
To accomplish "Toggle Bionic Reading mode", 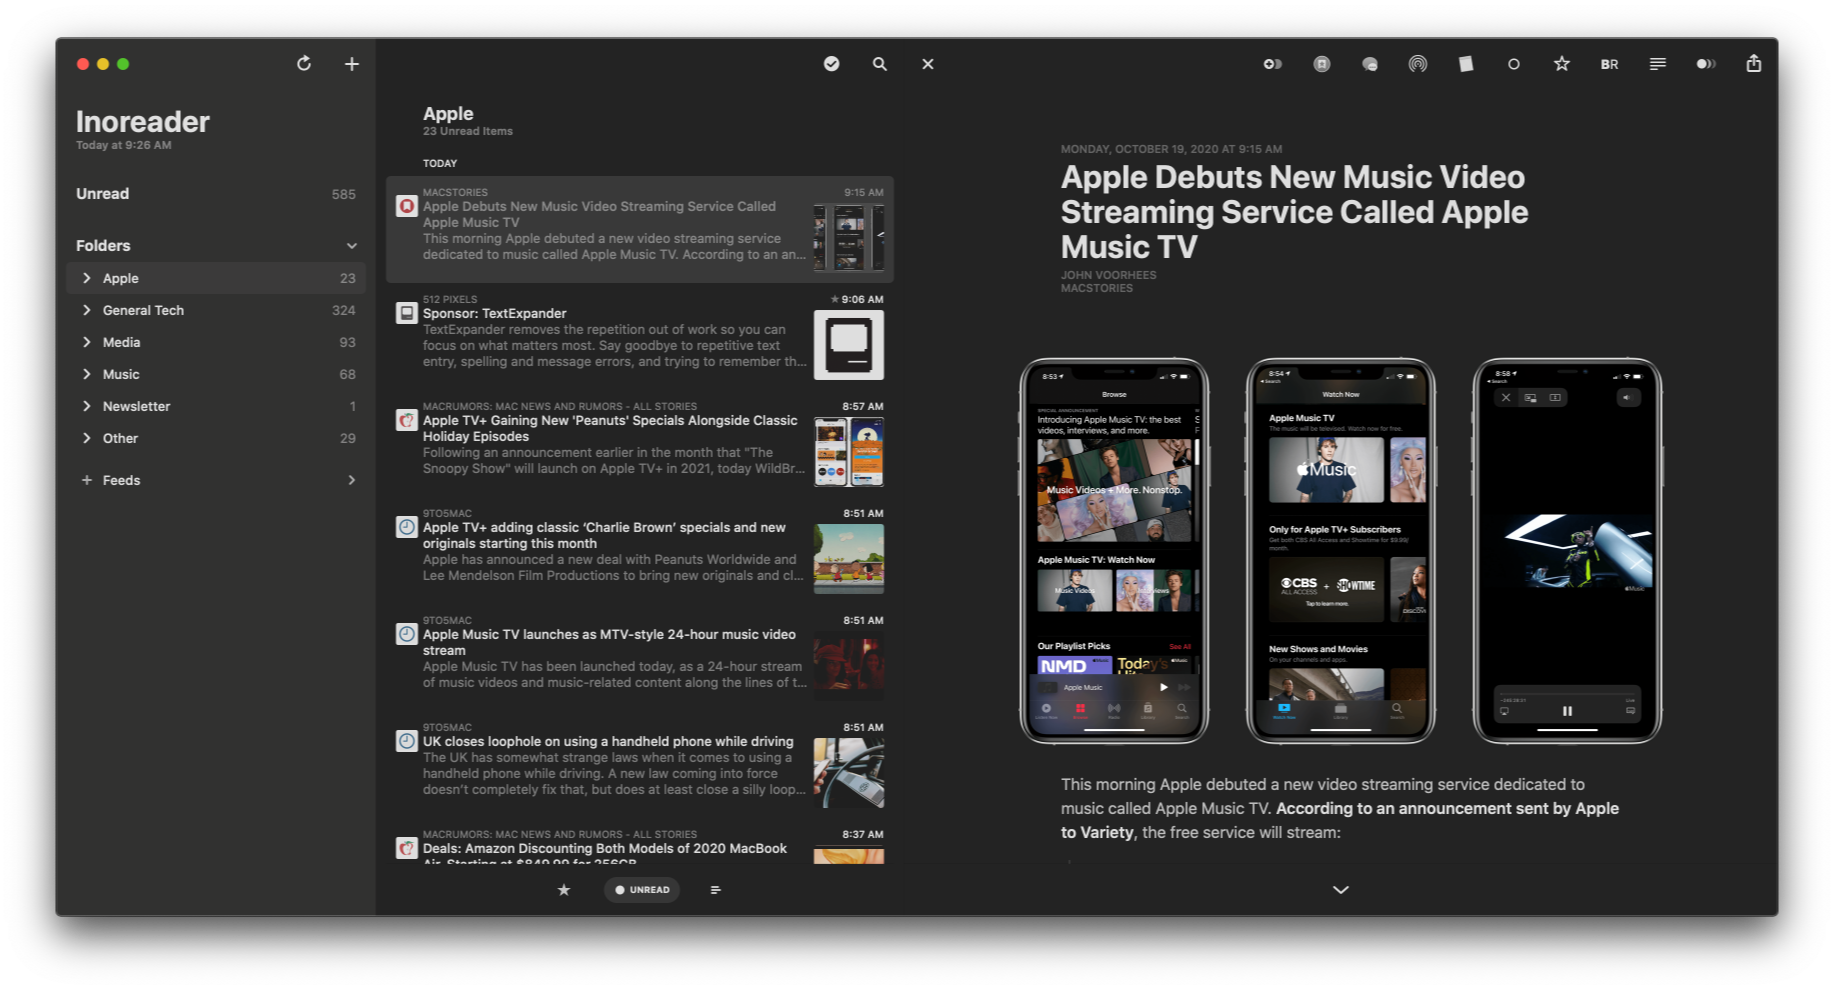I will pyautogui.click(x=1609, y=63).
